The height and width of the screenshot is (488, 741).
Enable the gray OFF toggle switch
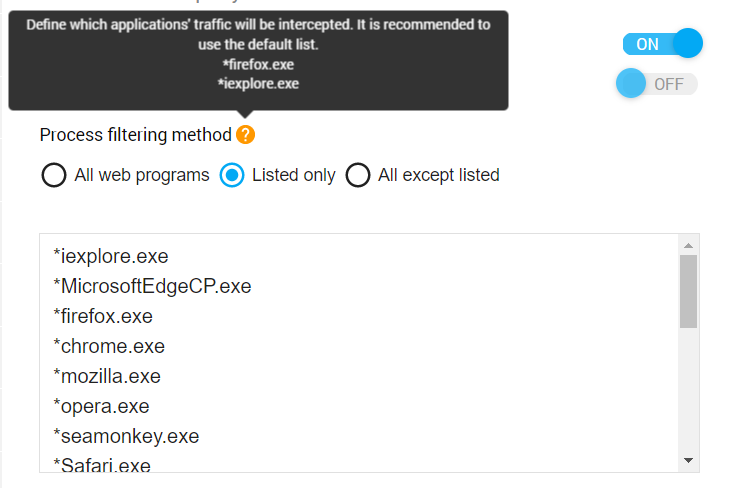pos(657,84)
